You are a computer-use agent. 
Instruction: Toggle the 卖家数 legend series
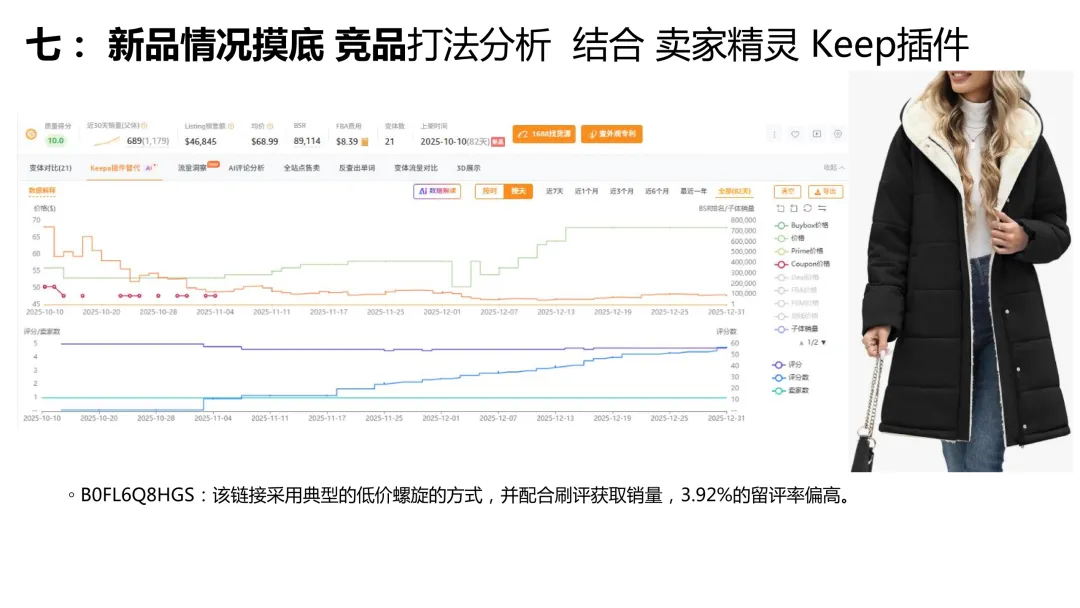point(791,390)
